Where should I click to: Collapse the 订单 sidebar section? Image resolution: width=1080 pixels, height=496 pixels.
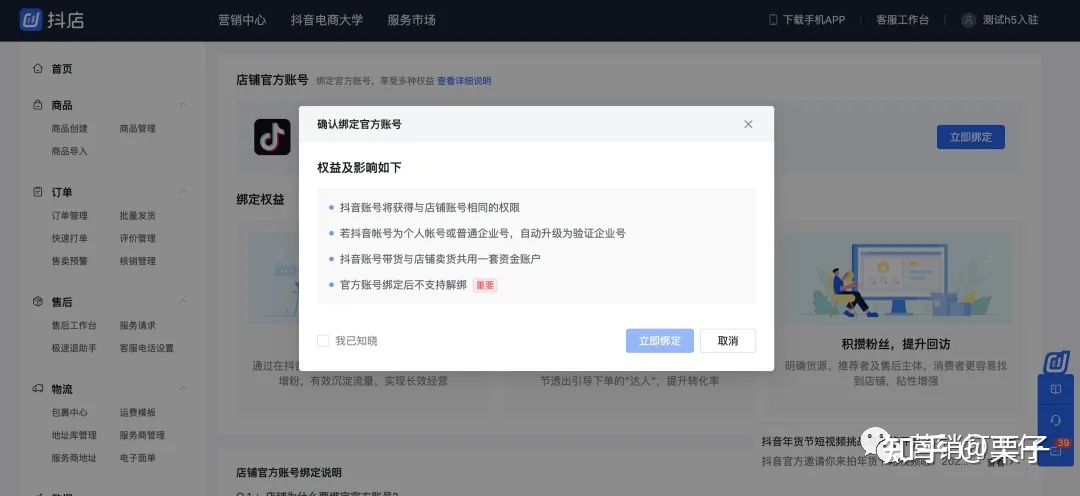pos(183,192)
